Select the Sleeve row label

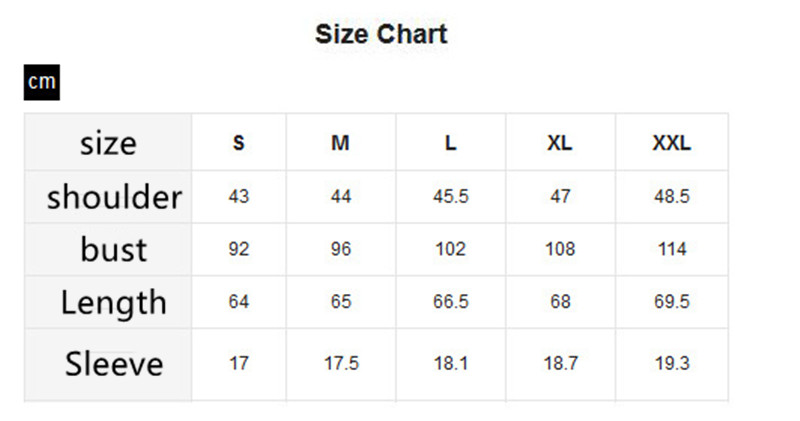114,363
